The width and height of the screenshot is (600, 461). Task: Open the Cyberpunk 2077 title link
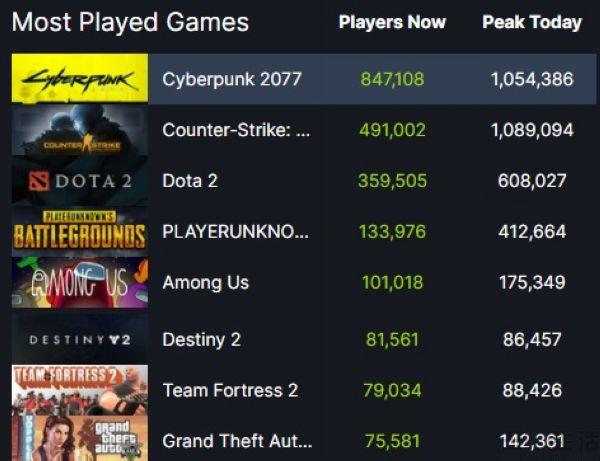click(x=232, y=79)
